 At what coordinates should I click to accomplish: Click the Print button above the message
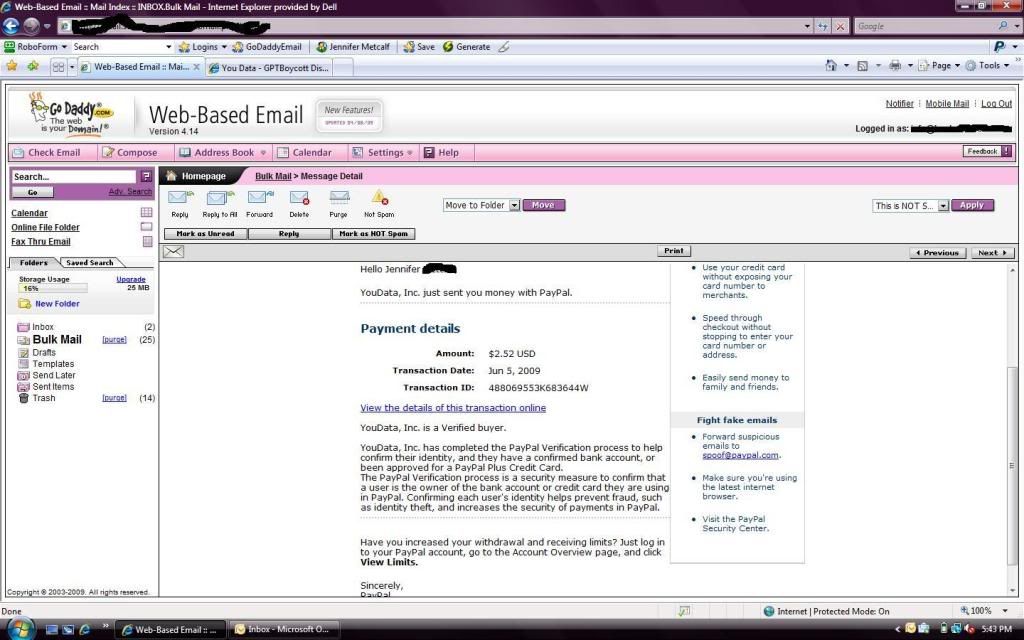pyautogui.click(x=673, y=251)
